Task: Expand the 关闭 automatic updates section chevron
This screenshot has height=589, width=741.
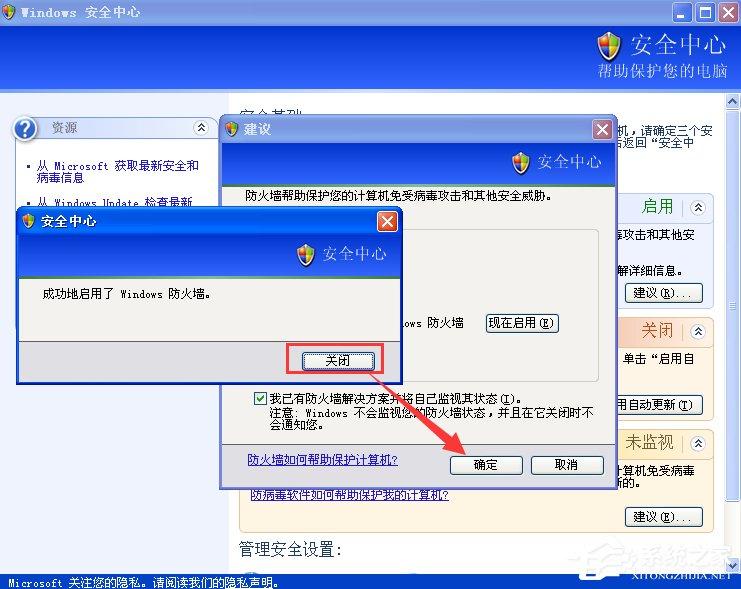Action: [698, 331]
